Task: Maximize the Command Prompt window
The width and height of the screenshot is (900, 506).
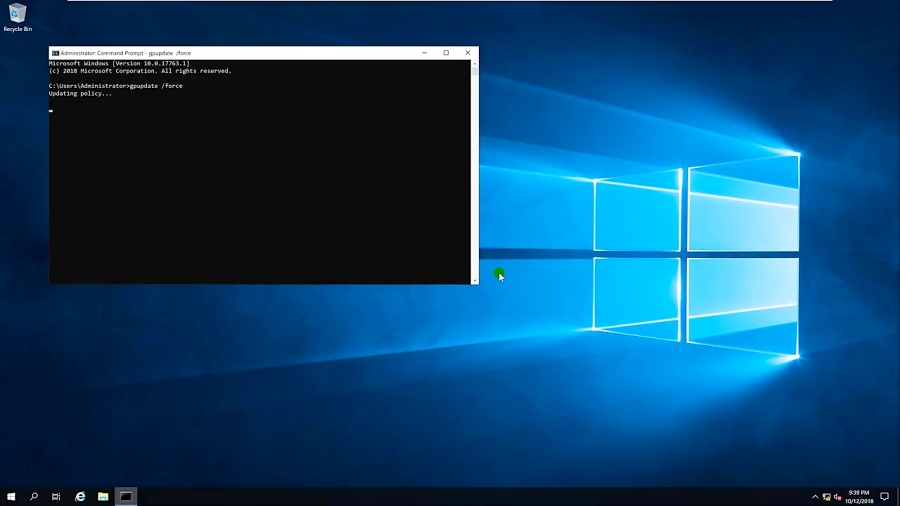Action: (446, 53)
